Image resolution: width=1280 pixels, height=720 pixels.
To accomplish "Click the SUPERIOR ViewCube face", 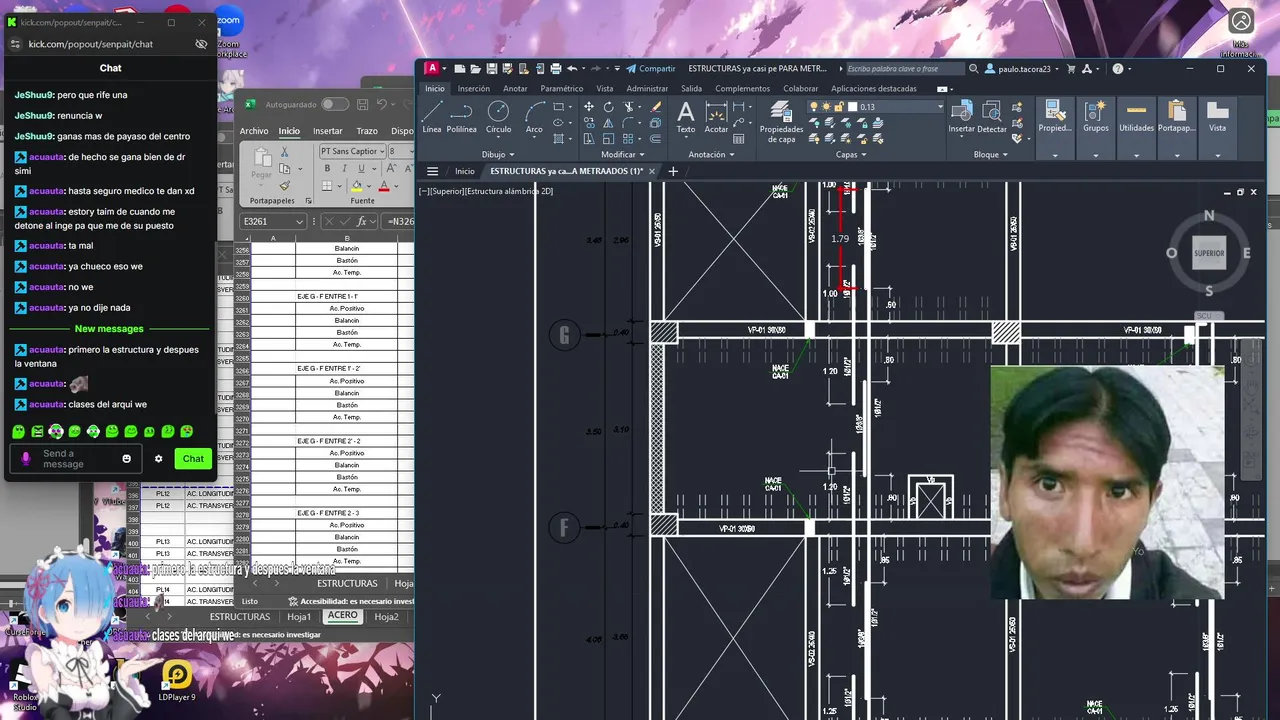I will tap(1209, 253).
